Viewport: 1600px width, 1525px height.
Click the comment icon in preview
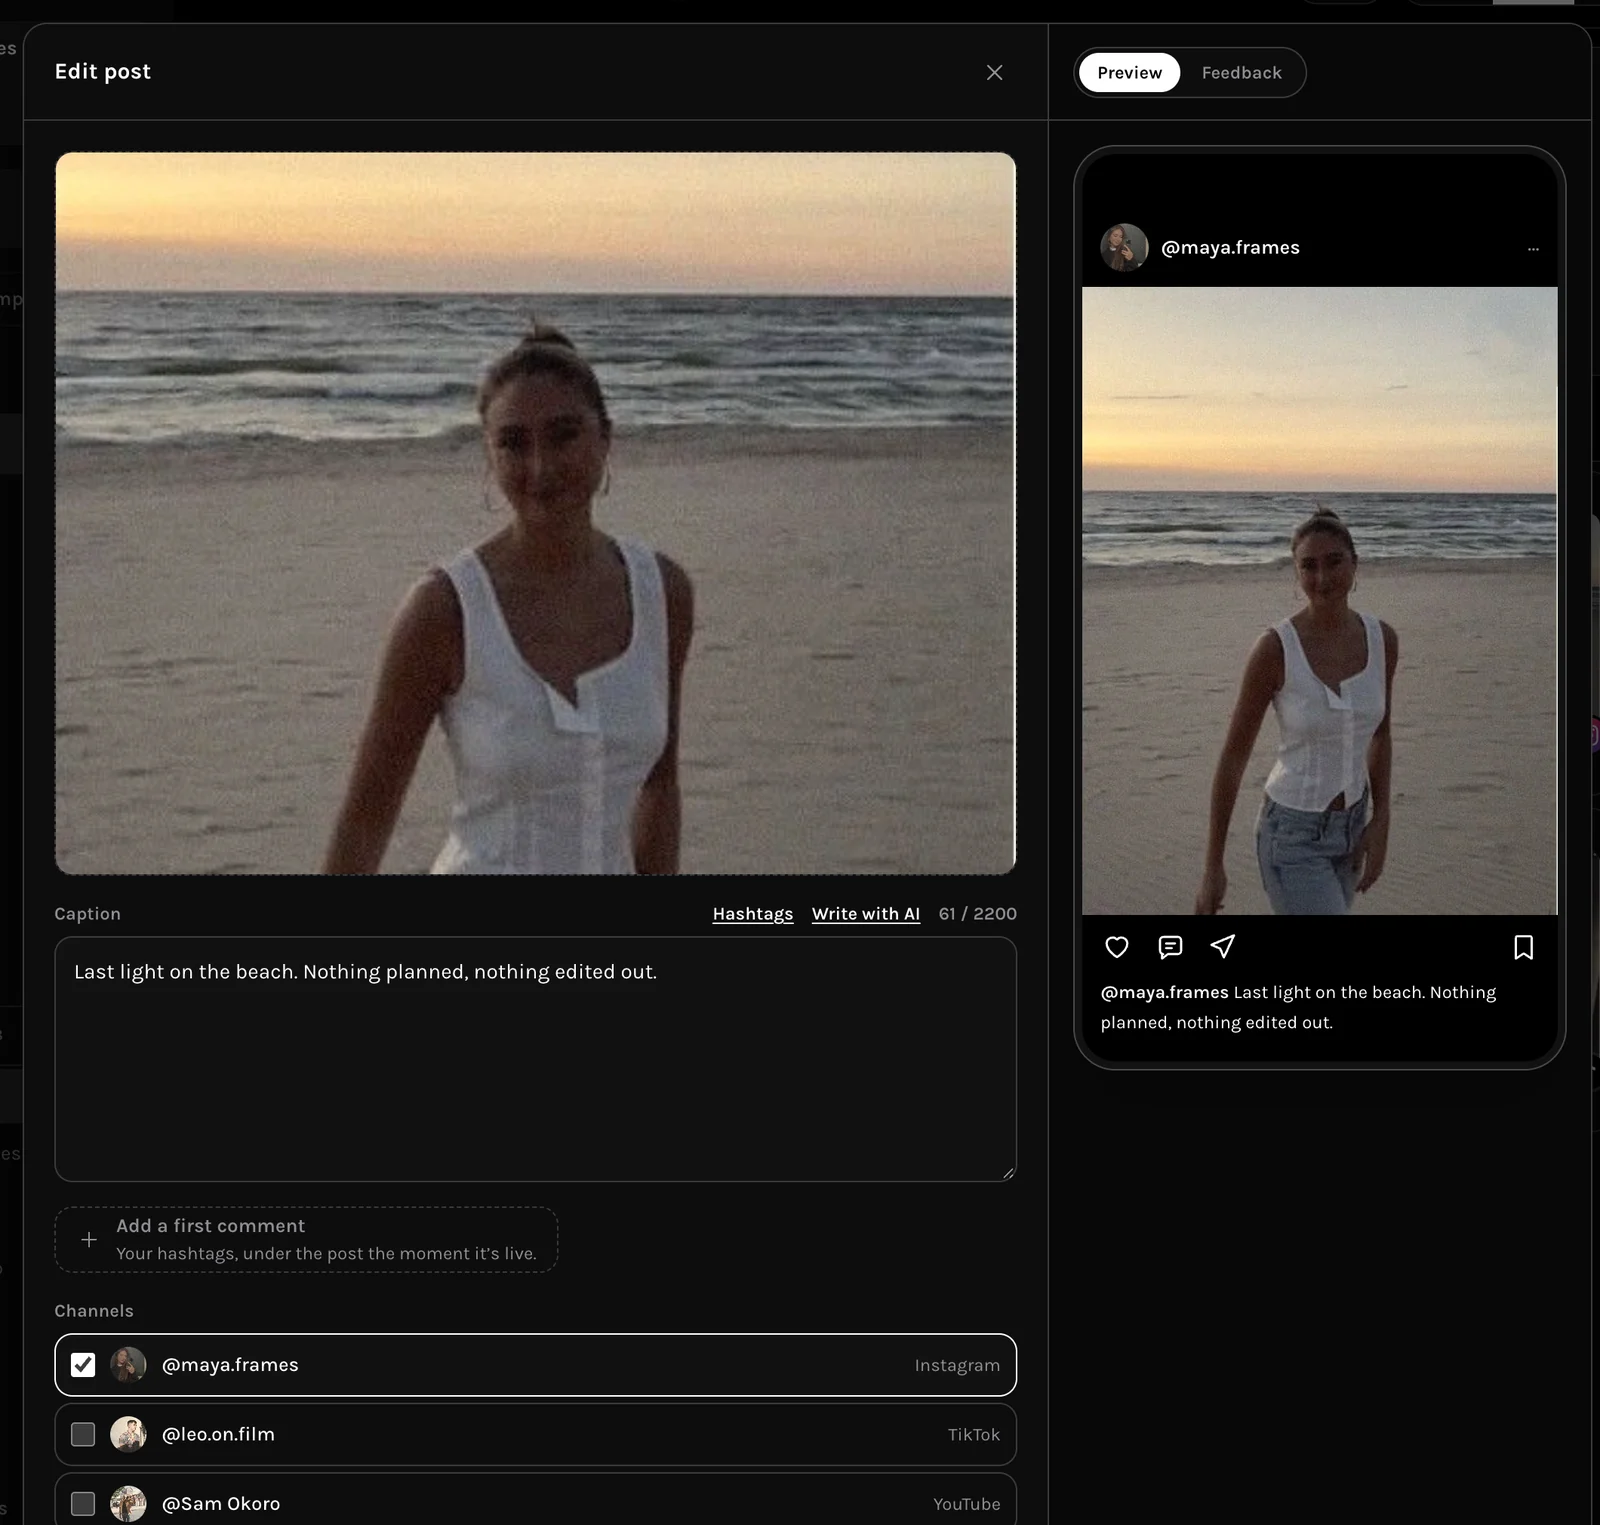click(x=1170, y=947)
